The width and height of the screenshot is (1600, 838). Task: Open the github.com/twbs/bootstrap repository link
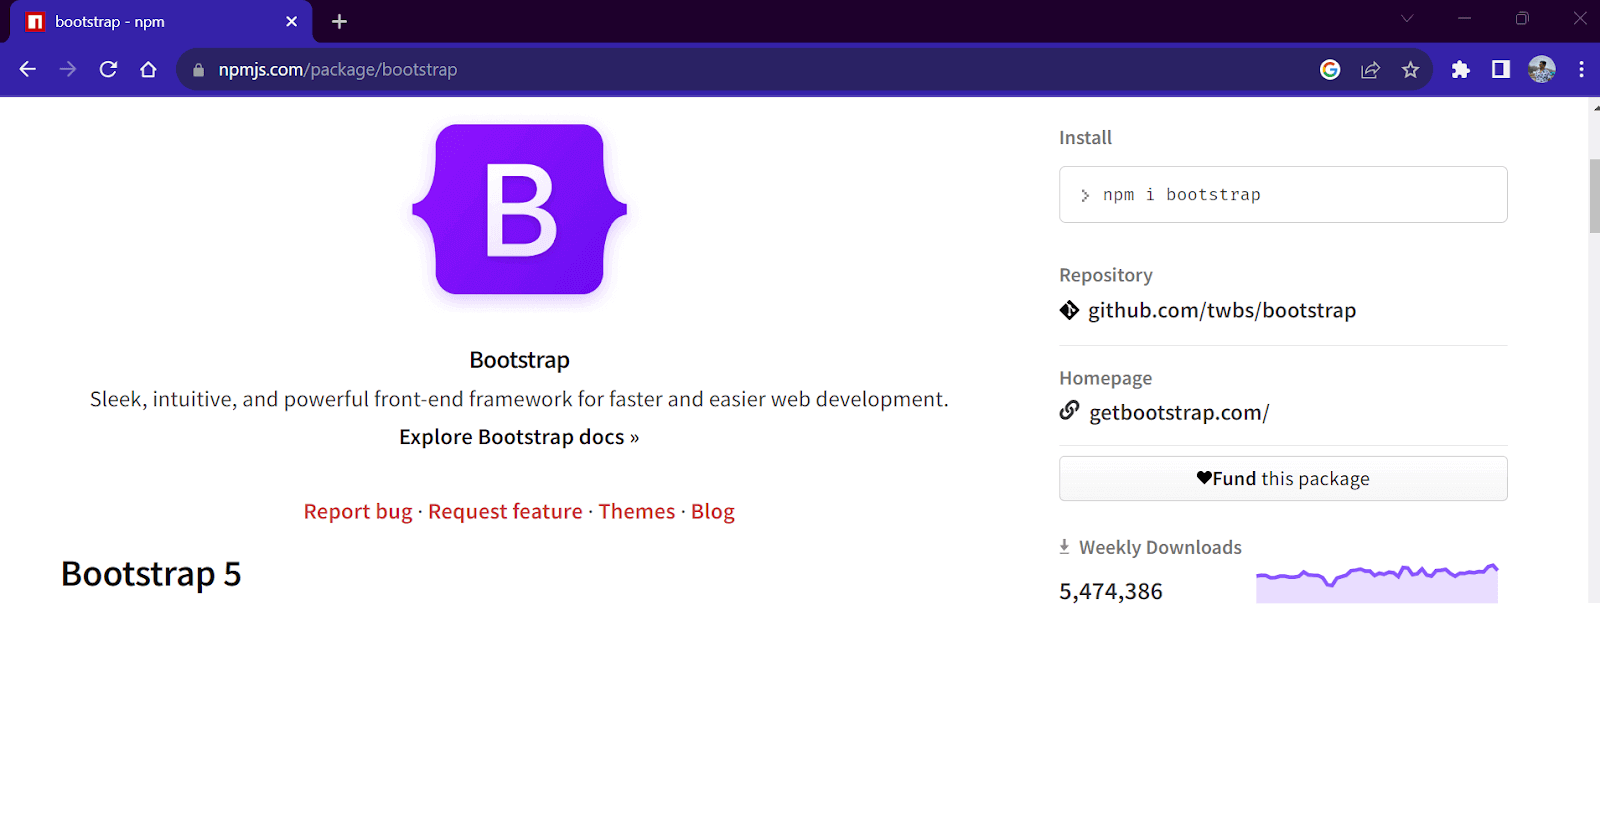tap(1222, 310)
